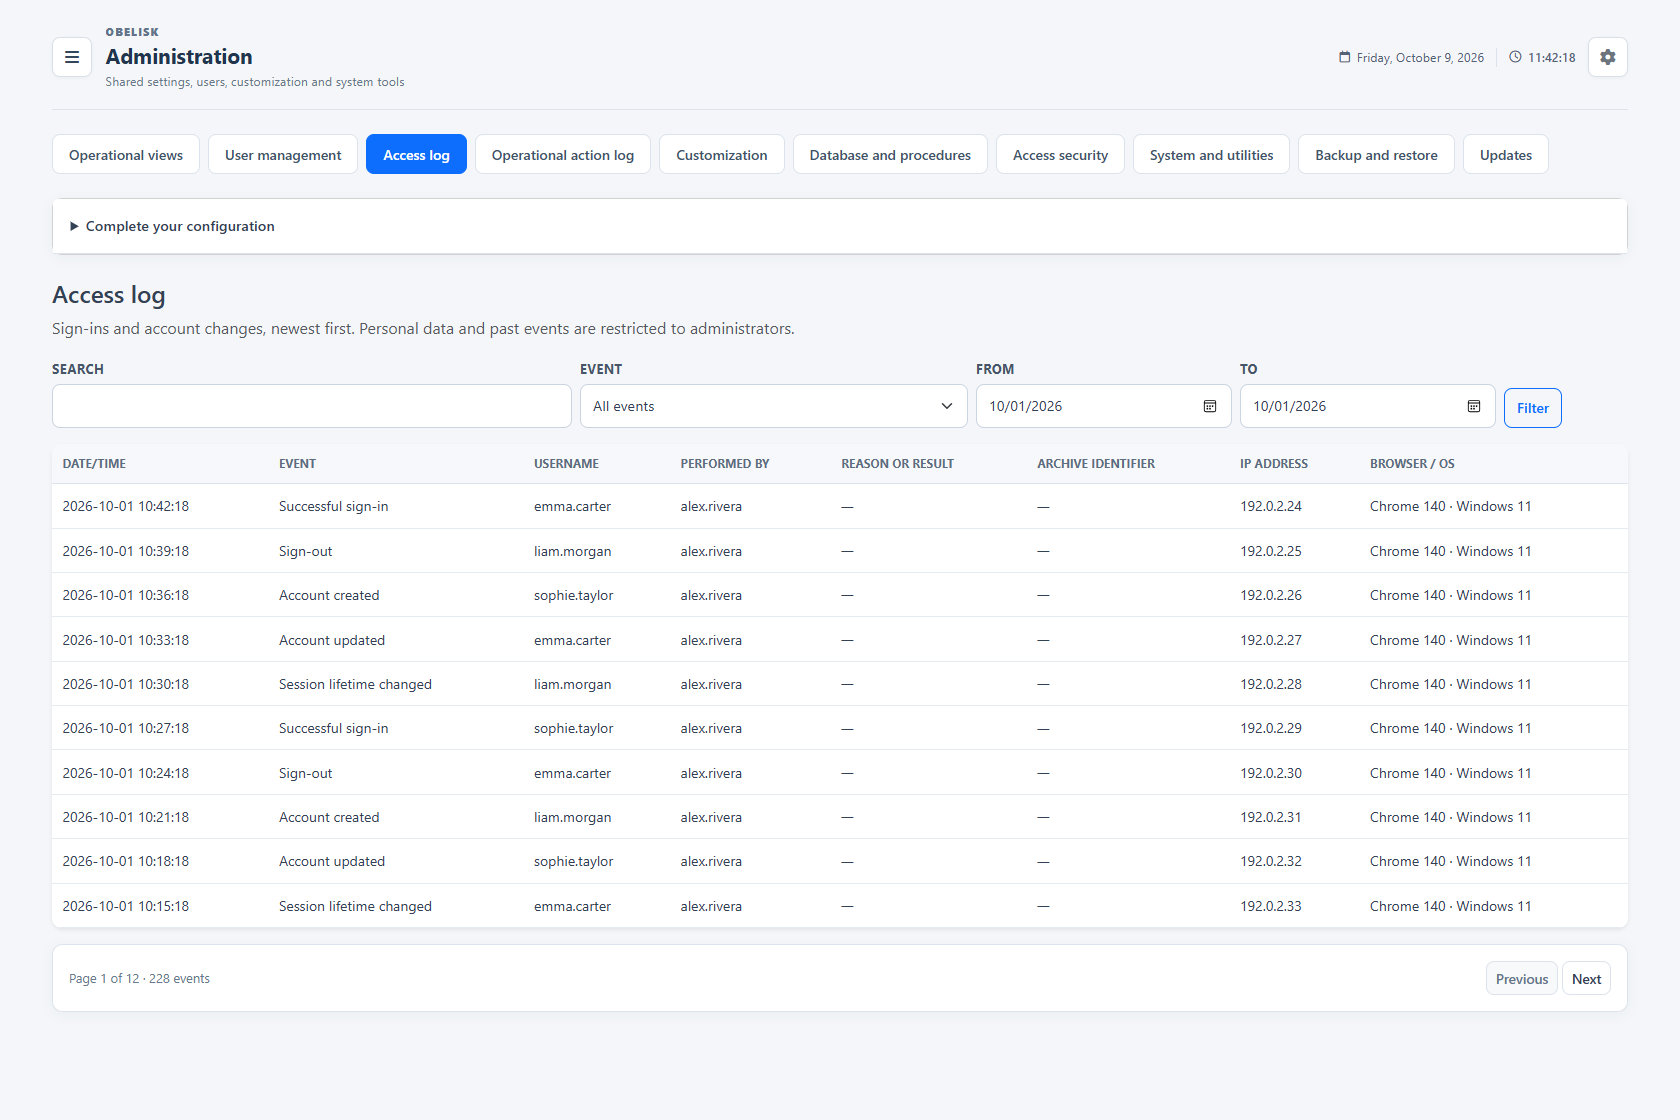
Task: Click the IP address 192.0.2.25
Action: (1271, 551)
